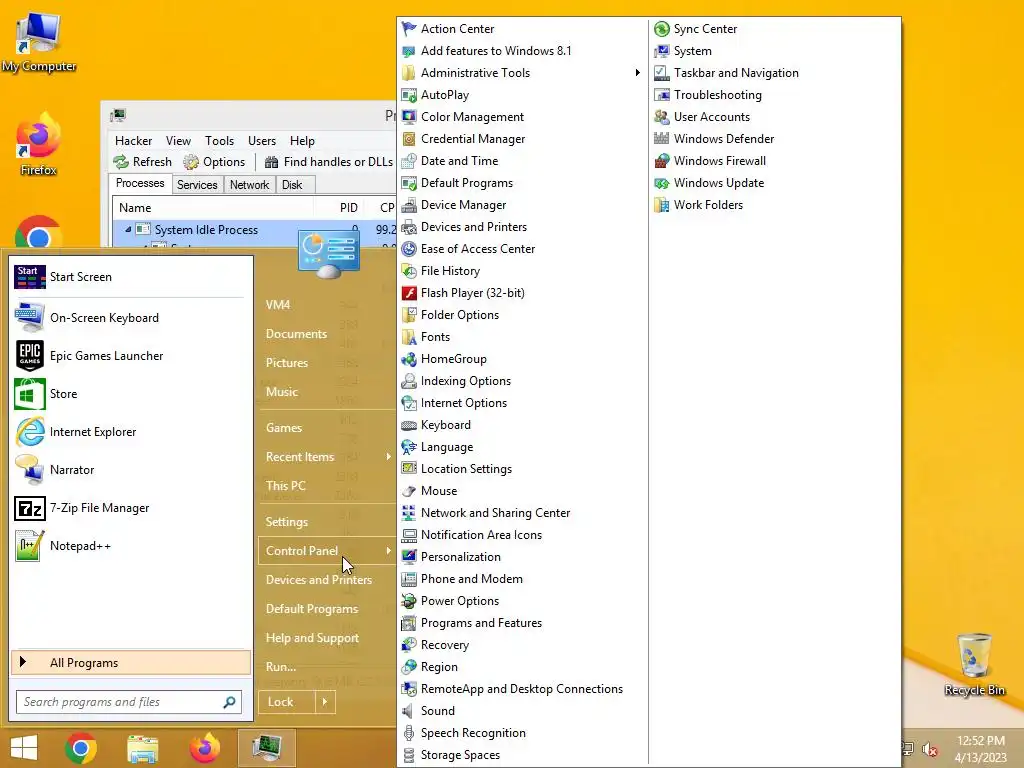This screenshot has height=768, width=1024.
Task: Open Documents from Start menu
Action: [296, 334]
